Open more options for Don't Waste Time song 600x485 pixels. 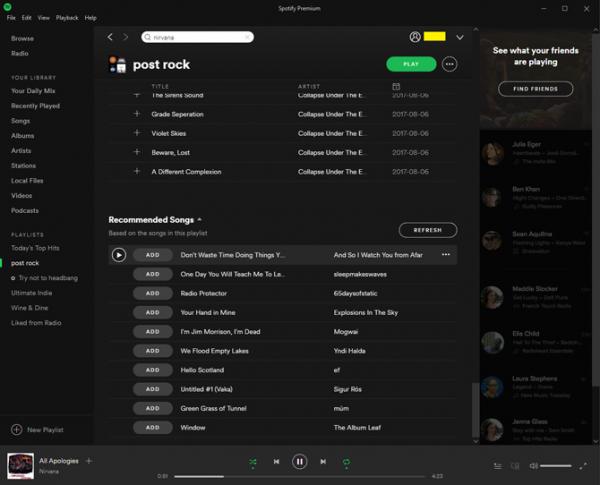pos(446,255)
